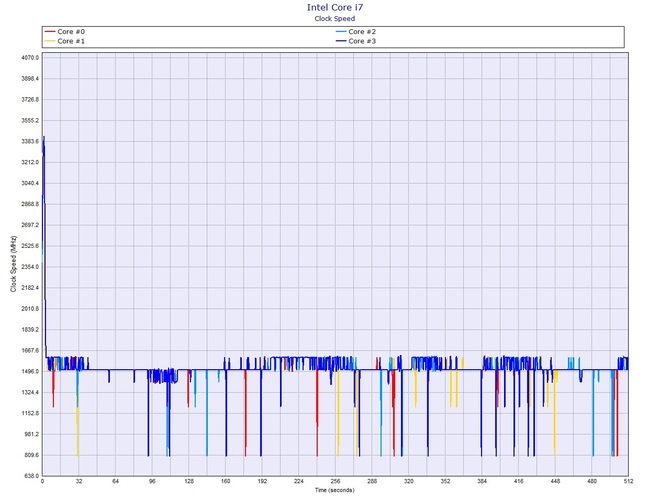The height and width of the screenshot is (502, 670).
Task: Click the Core #3 legend entry
Action: [x=356, y=41]
